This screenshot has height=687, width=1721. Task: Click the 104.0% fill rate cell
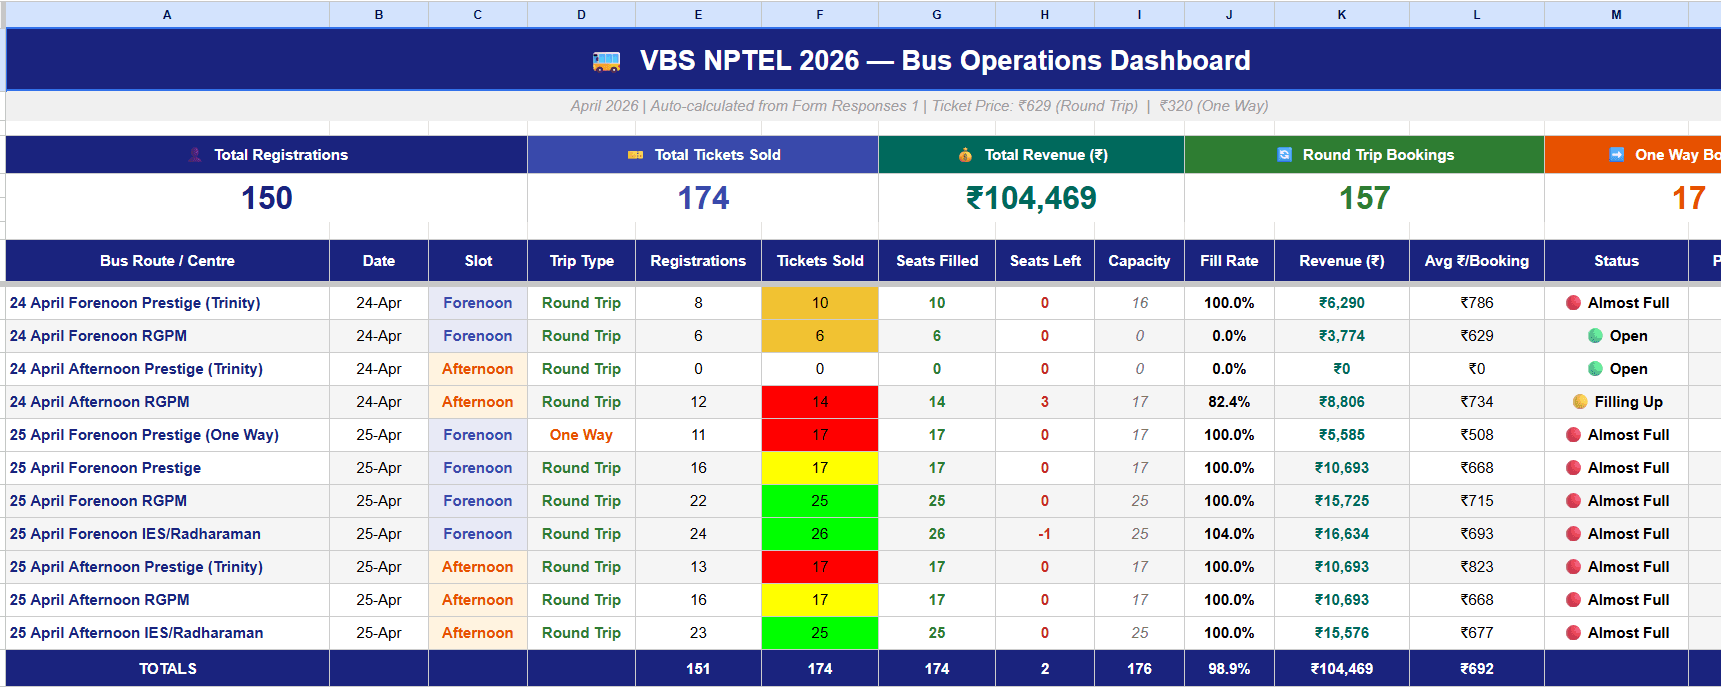pos(1229,534)
